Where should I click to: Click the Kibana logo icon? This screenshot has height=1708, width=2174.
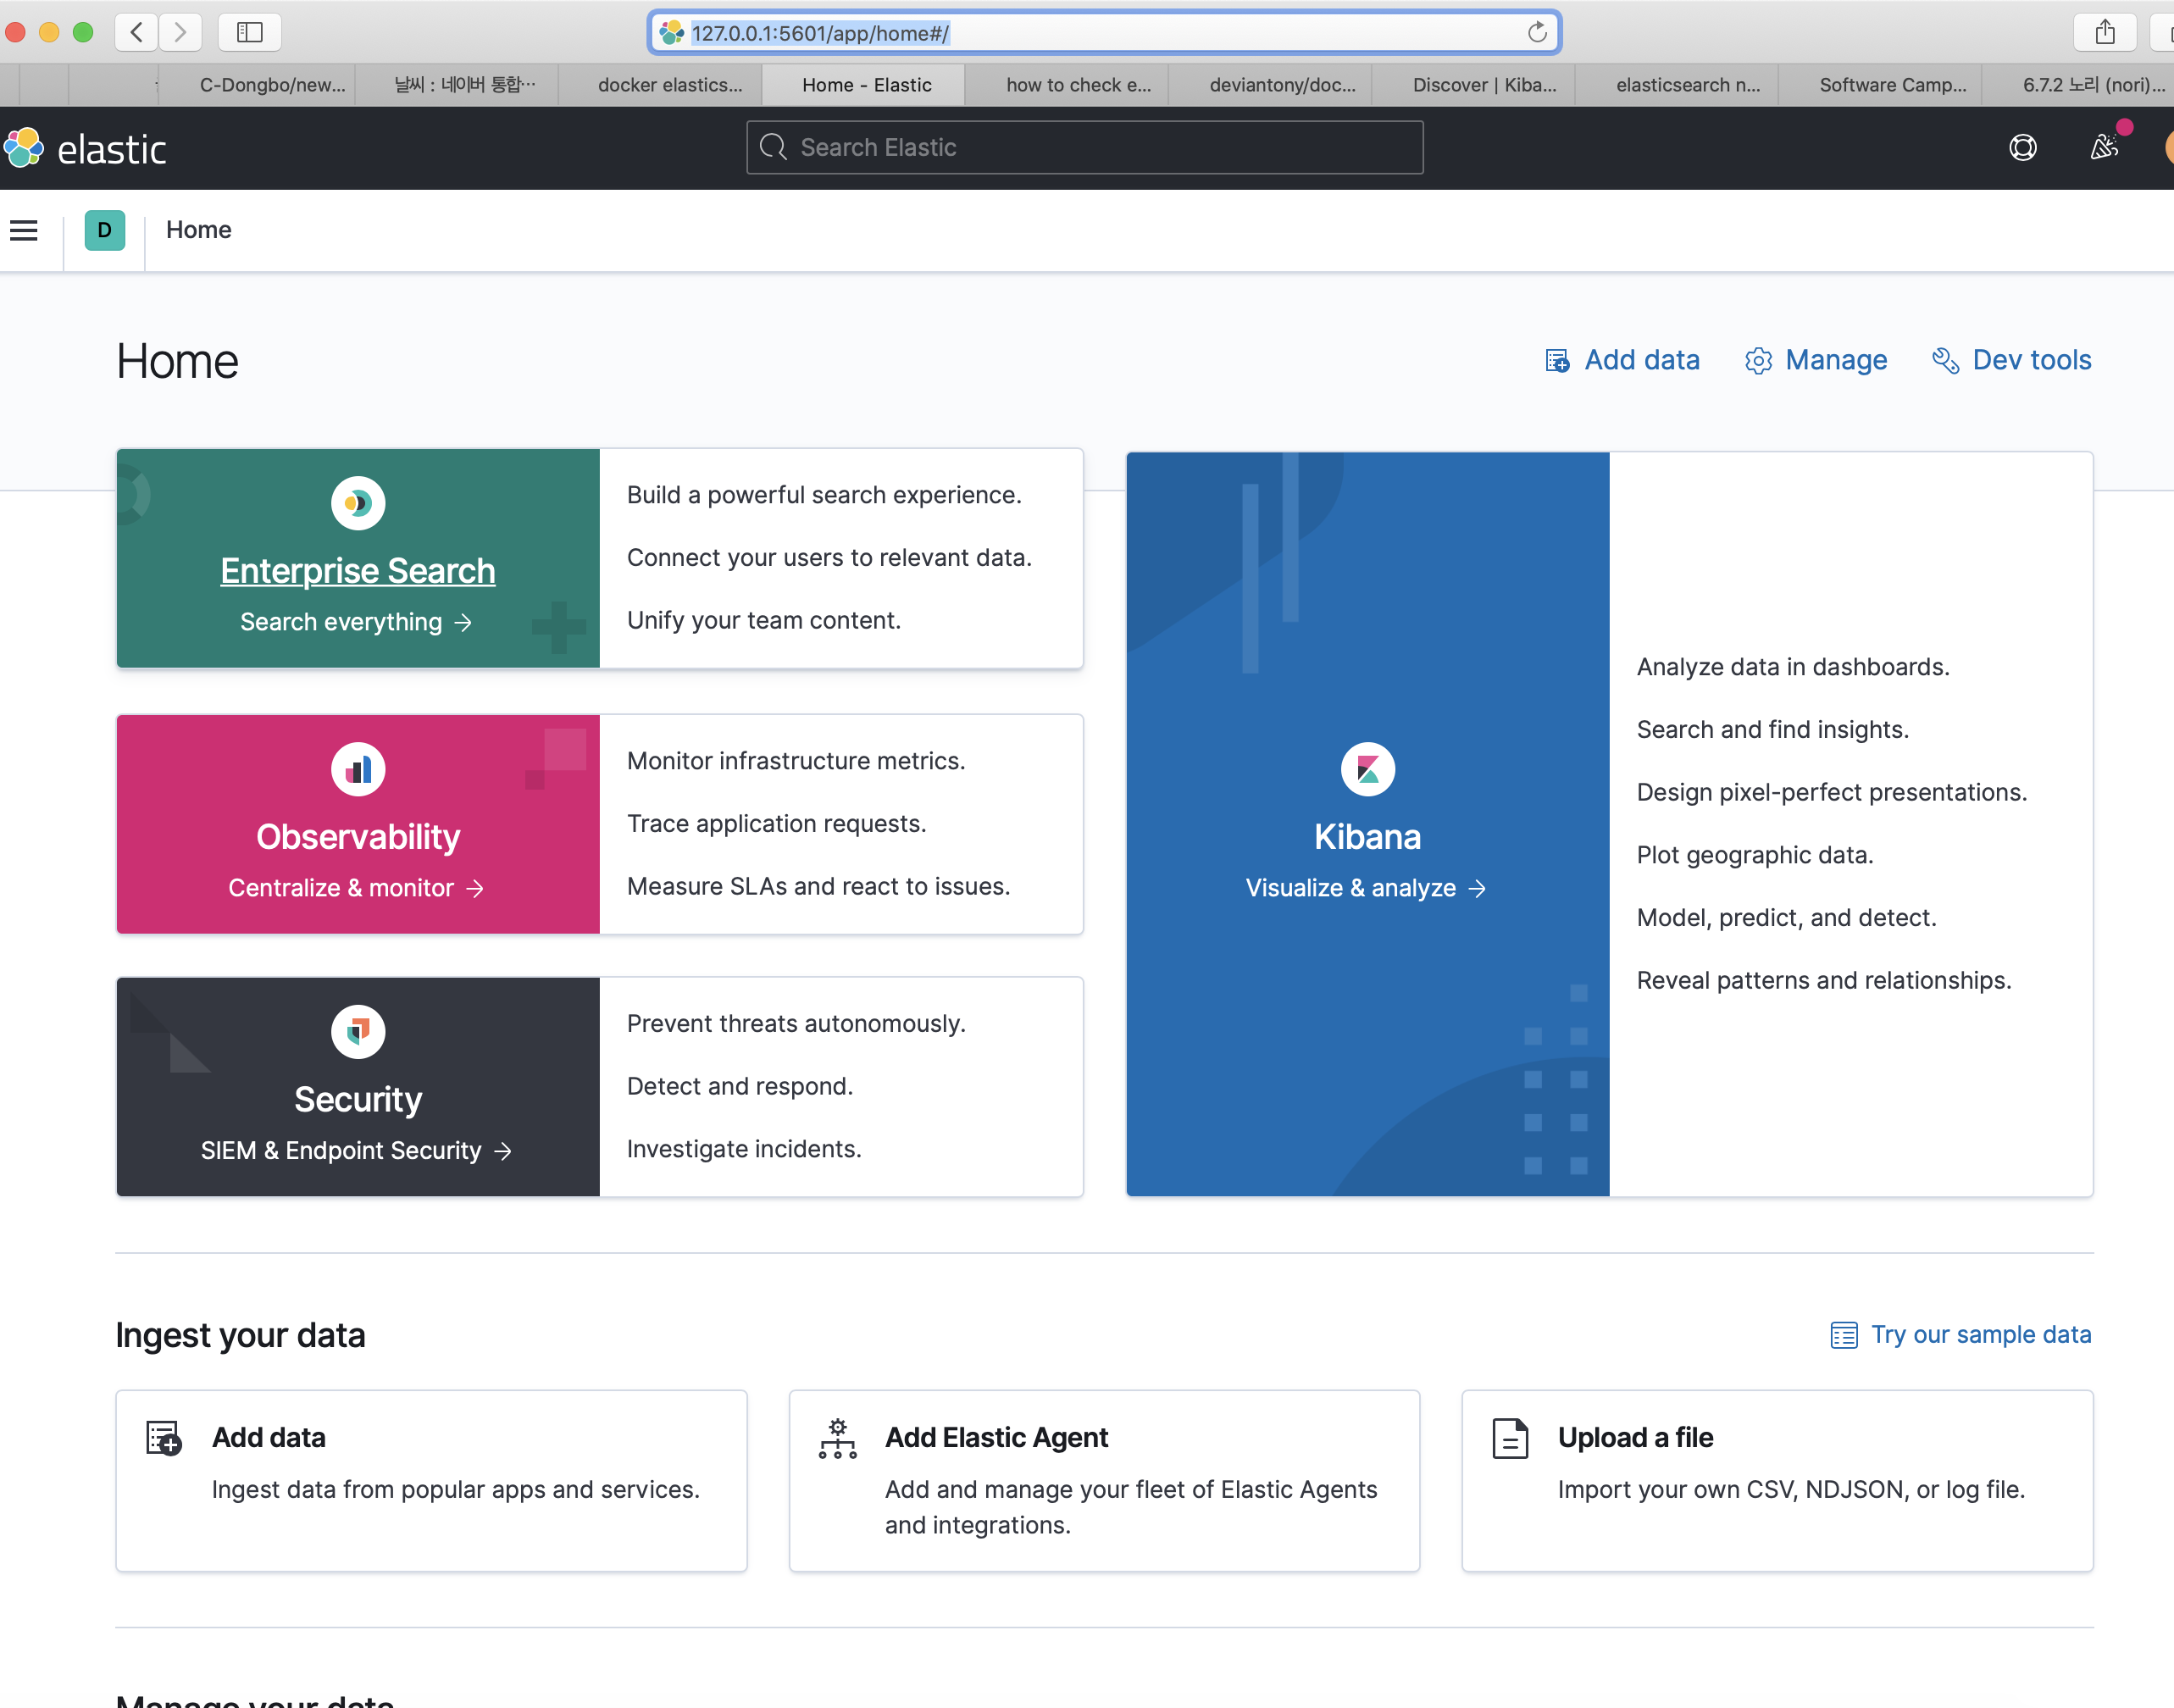tap(1367, 769)
